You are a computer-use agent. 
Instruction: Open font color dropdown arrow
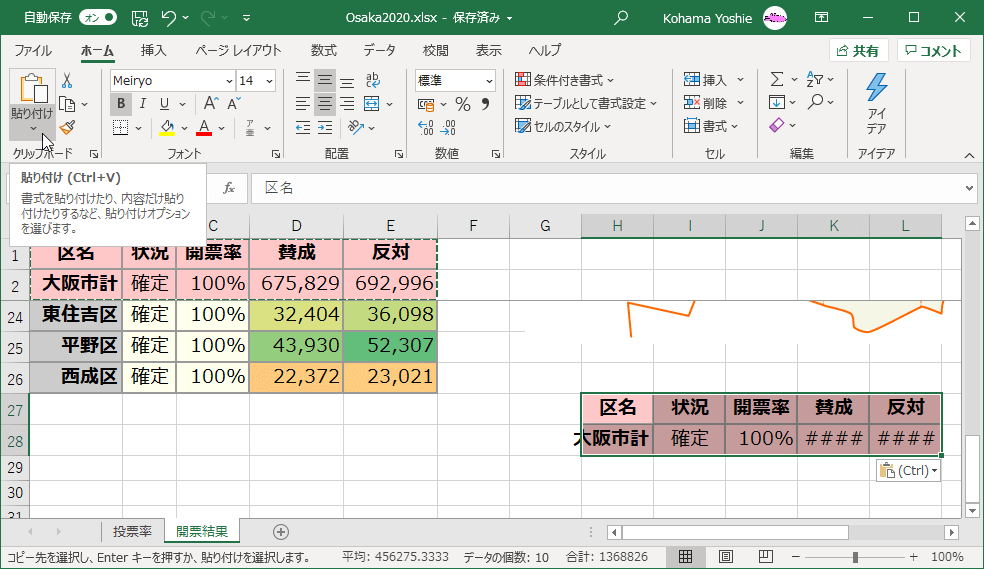pos(222,128)
